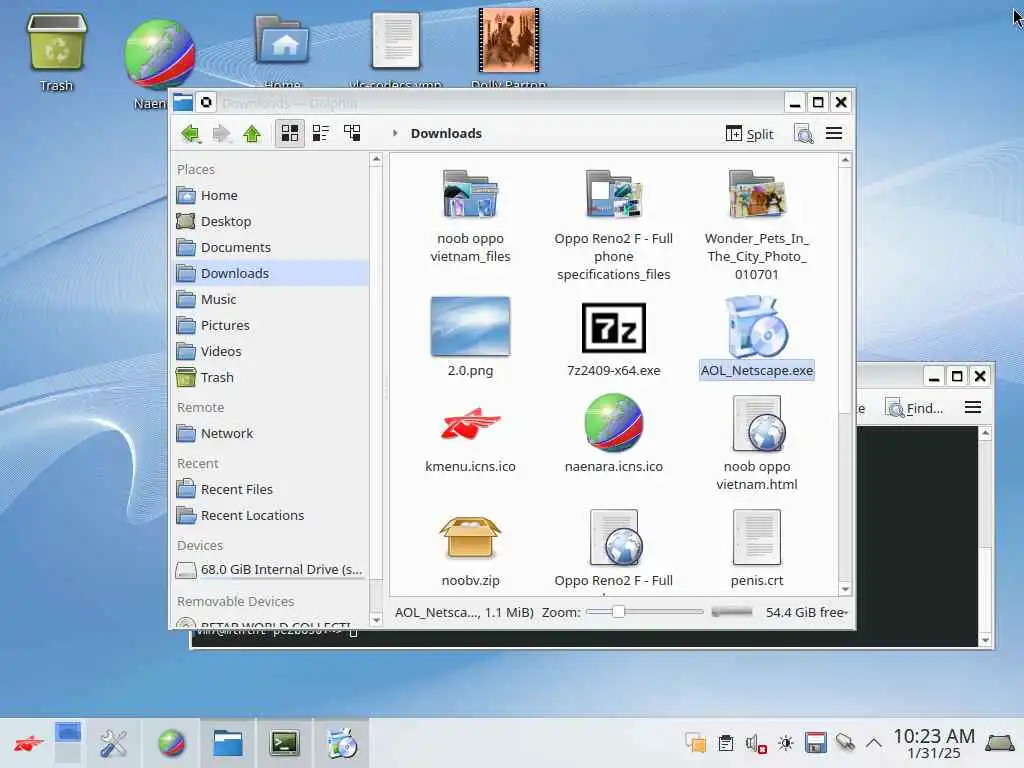Launch Naenara browser from the taskbar

(x=171, y=743)
